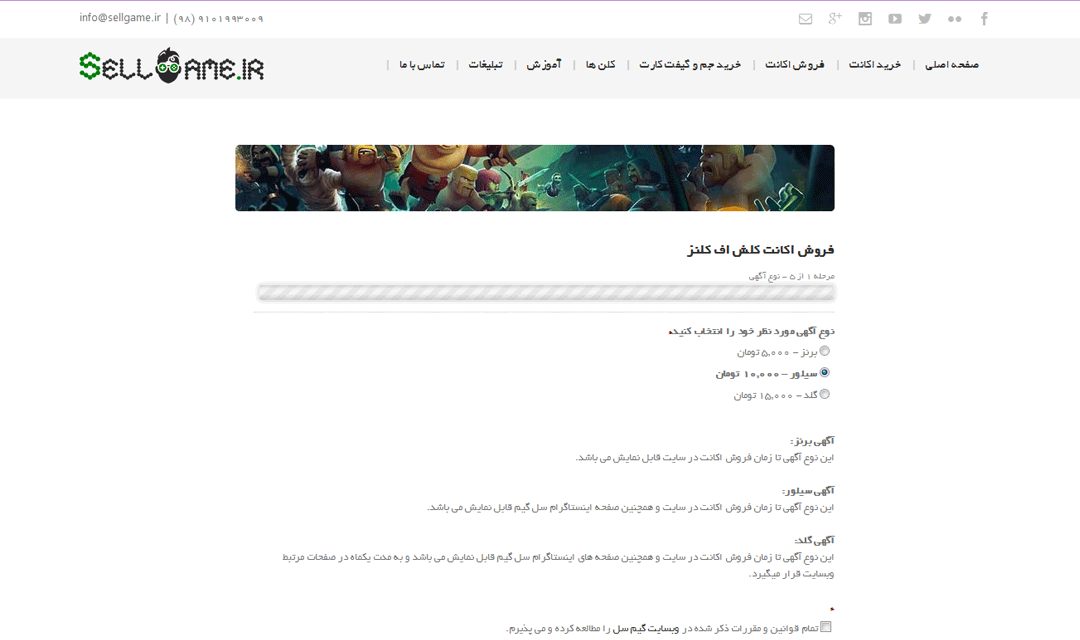Click the phone number in top bar
Viewport: 1080px width, 640px height.
point(218,19)
